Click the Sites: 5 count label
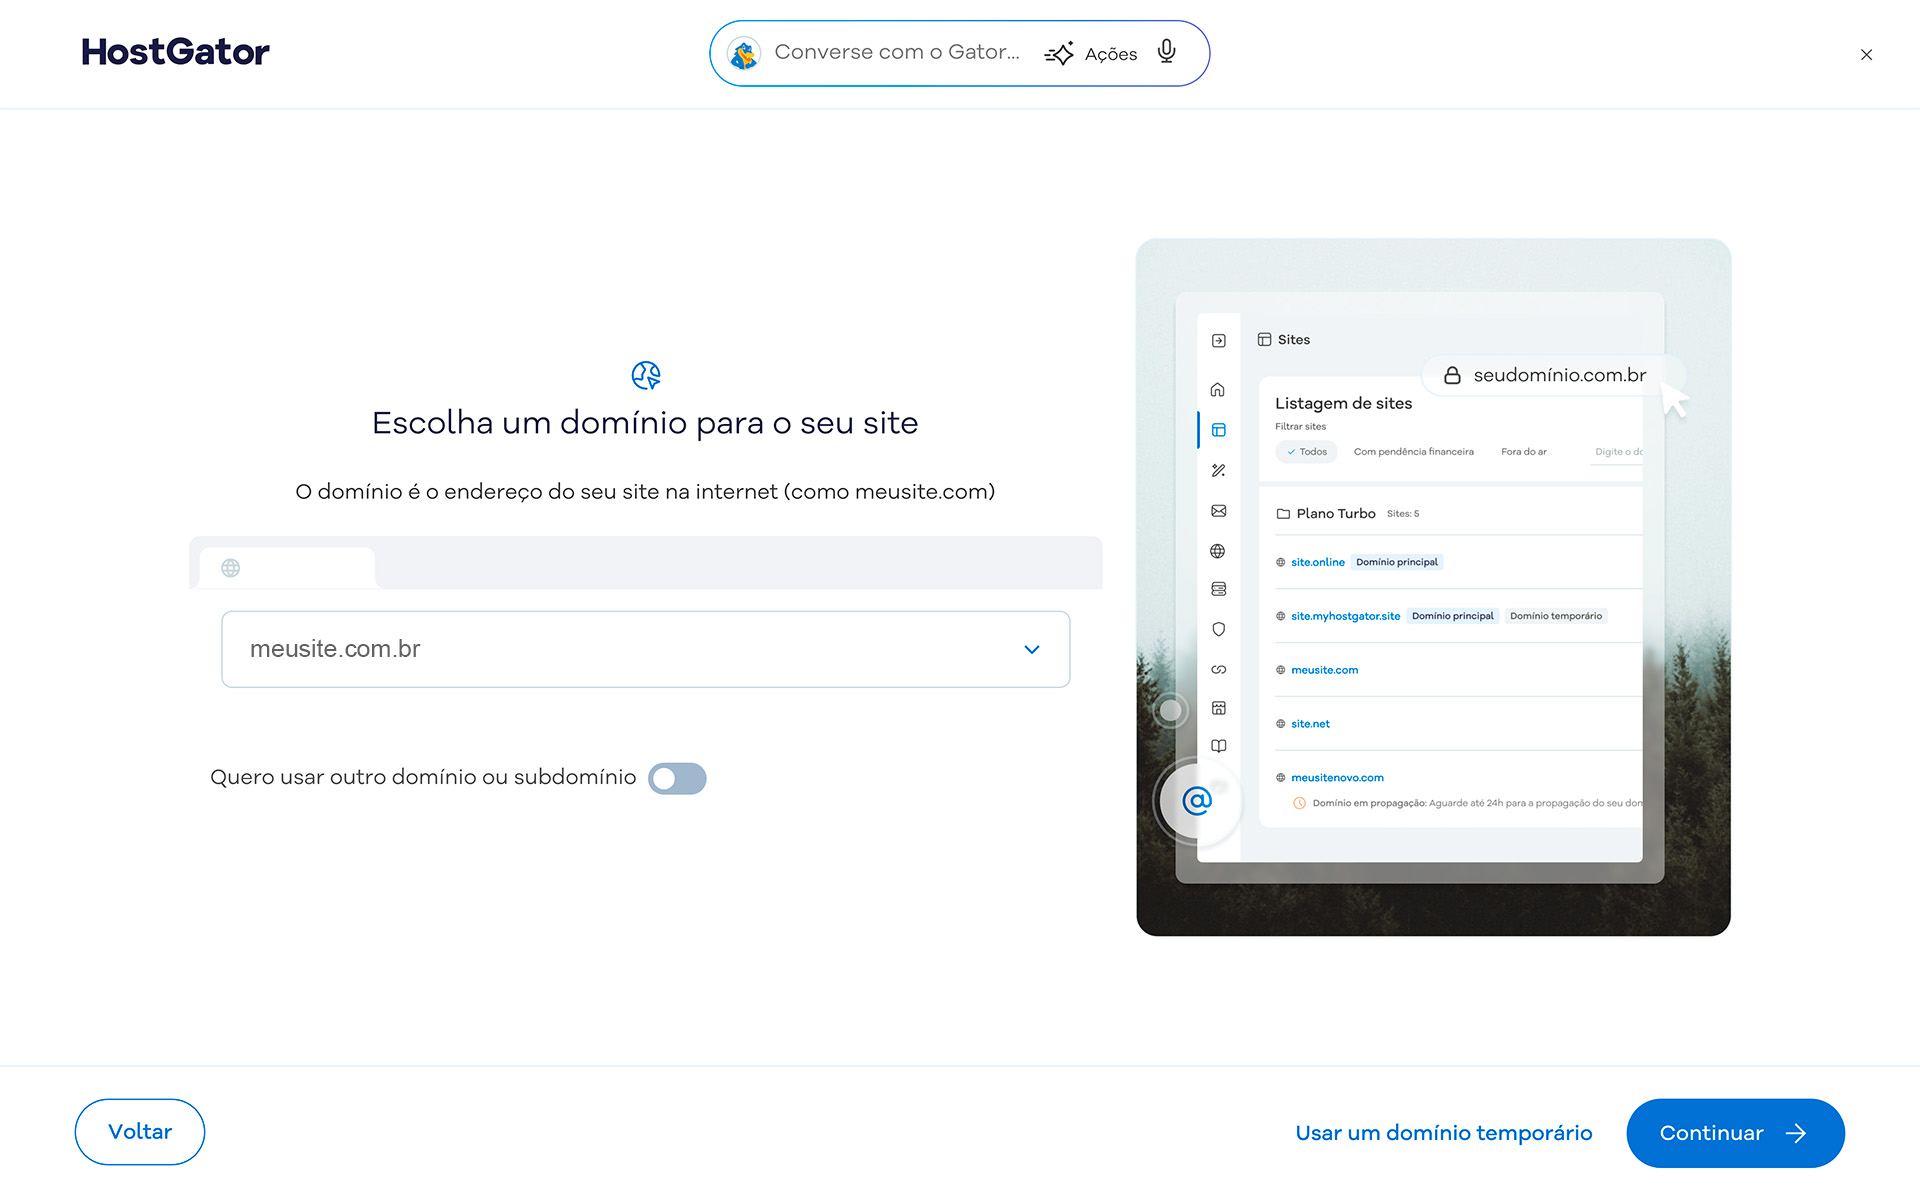This screenshot has height=1200, width=1920. click(1402, 514)
